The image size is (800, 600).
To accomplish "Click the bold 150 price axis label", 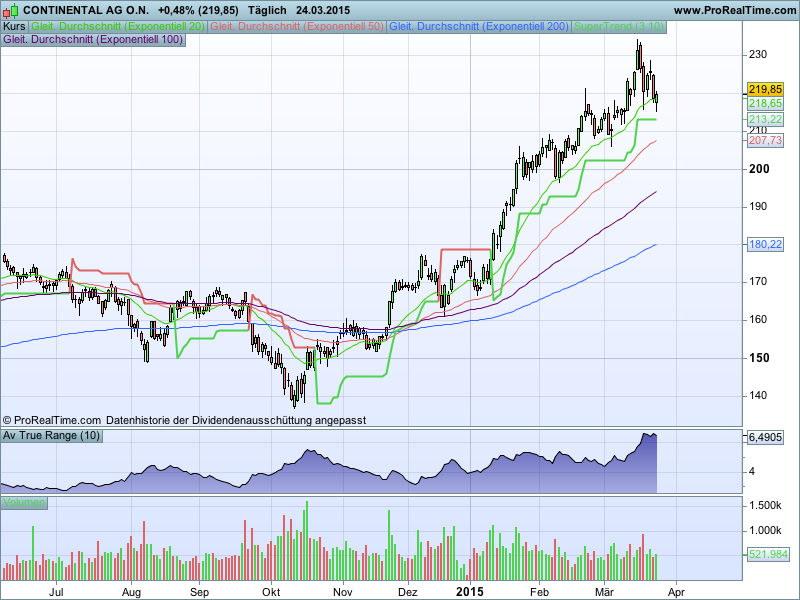I will coord(759,358).
